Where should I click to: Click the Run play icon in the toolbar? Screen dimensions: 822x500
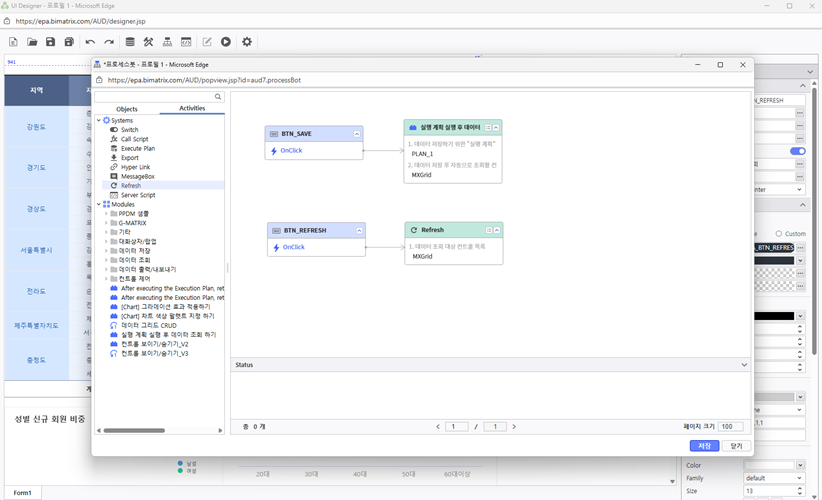tap(226, 42)
